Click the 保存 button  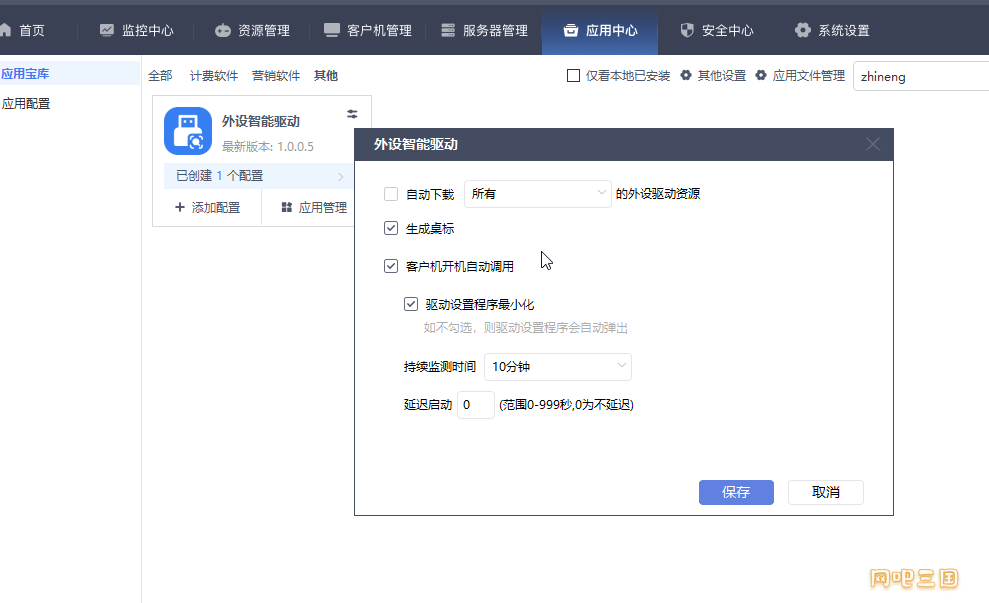click(736, 492)
